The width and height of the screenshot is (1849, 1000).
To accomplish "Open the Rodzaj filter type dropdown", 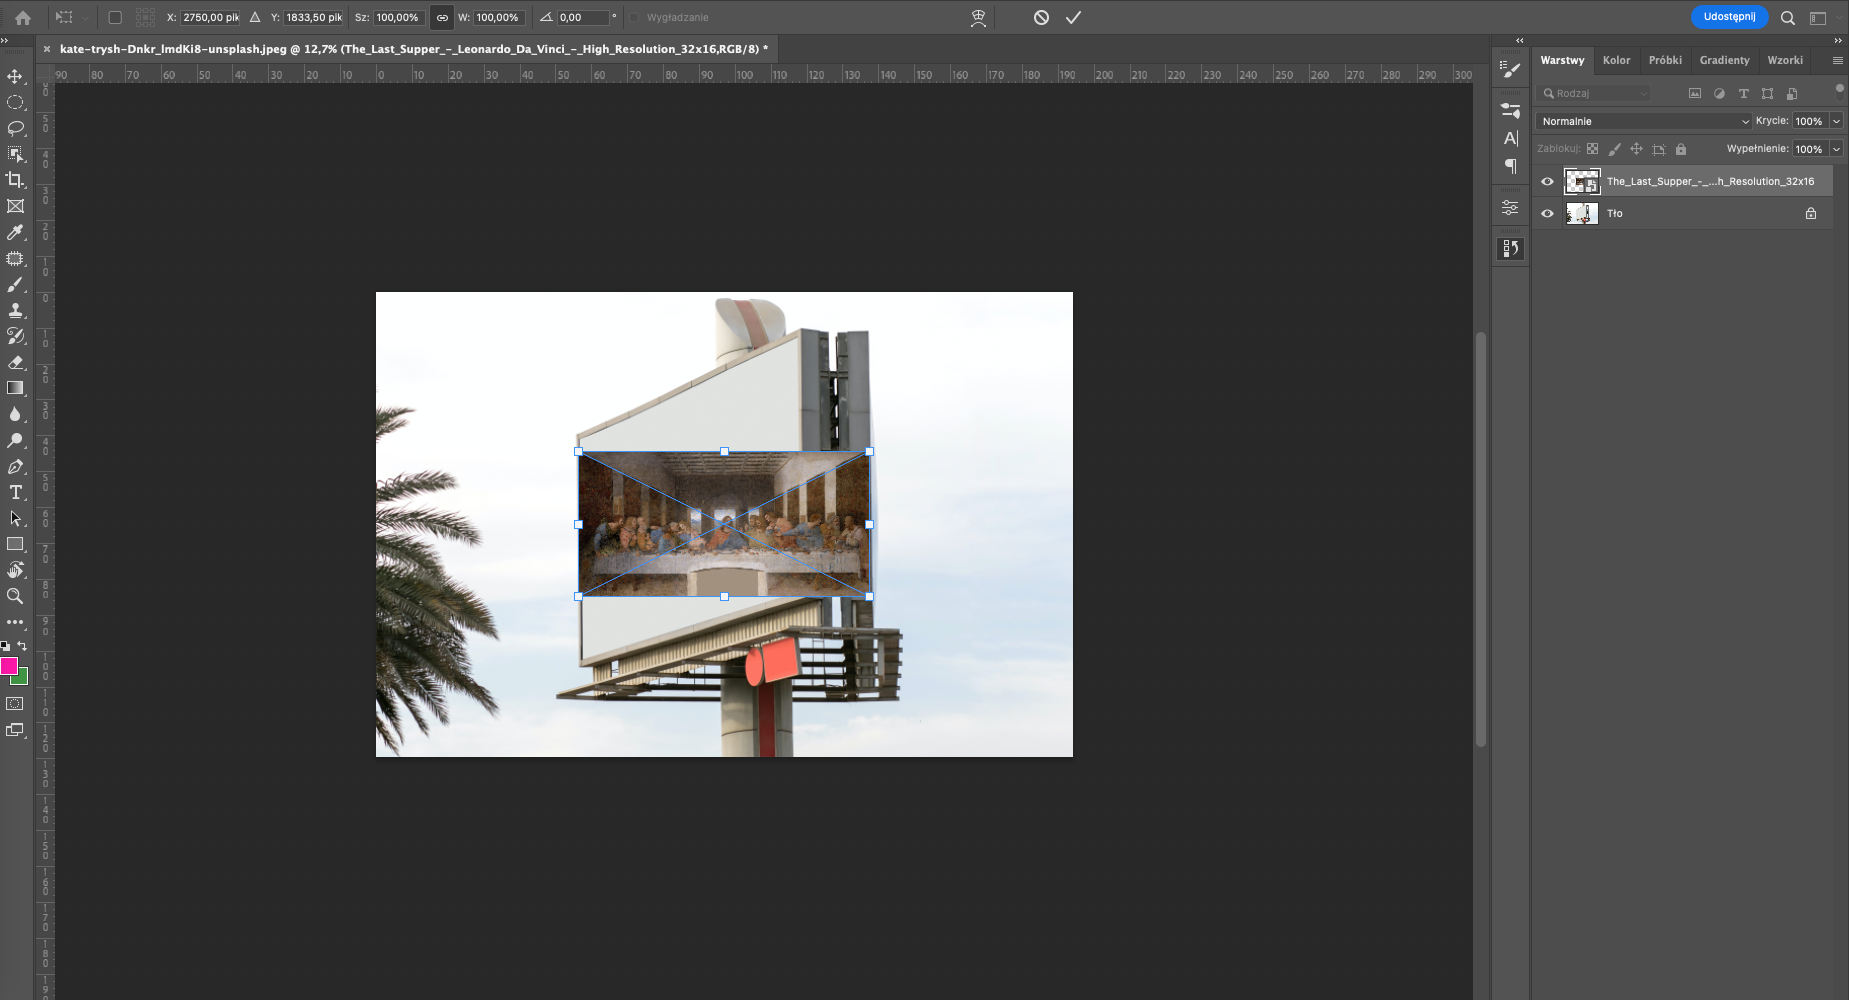I will click(x=1594, y=93).
